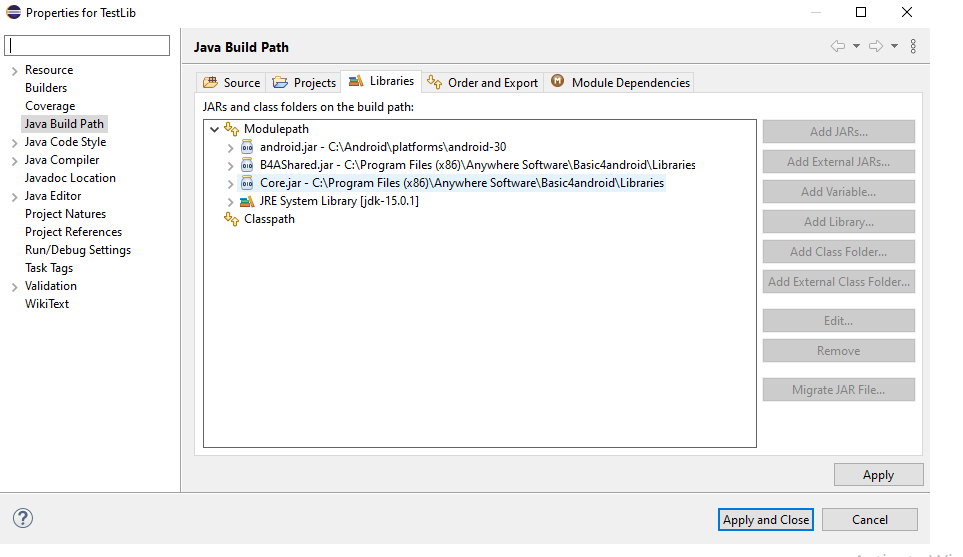Click the forward navigation arrow icon
The height and width of the screenshot is (557, 963).
pyautogui.click(x=875, y=46)
